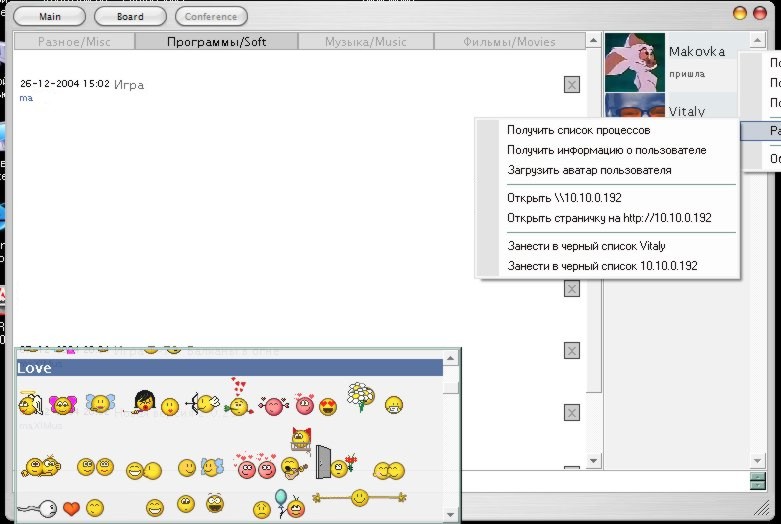Insert the red heart emoticon
This screenshot has width=781, height=524.
(71, 508)
